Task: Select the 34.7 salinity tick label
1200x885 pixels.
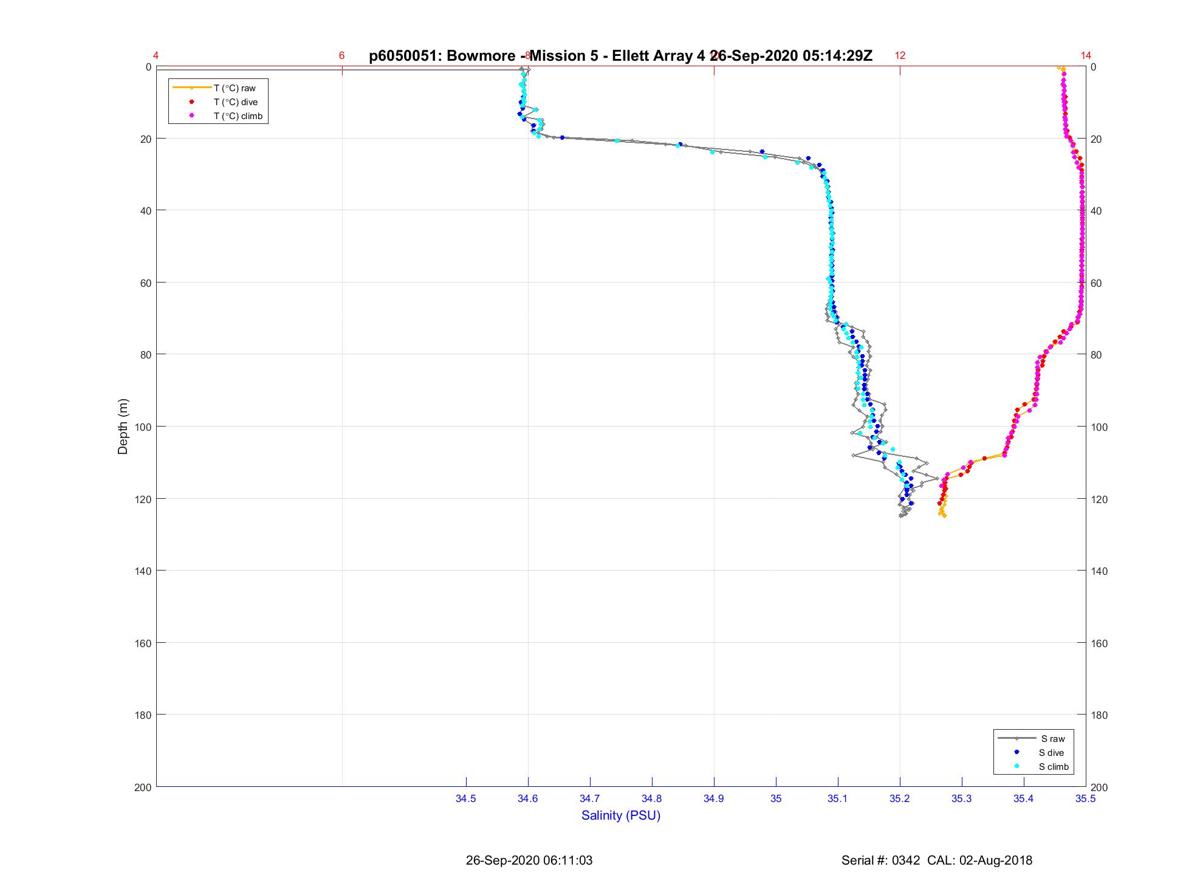Action: click(x=590, y=799)
